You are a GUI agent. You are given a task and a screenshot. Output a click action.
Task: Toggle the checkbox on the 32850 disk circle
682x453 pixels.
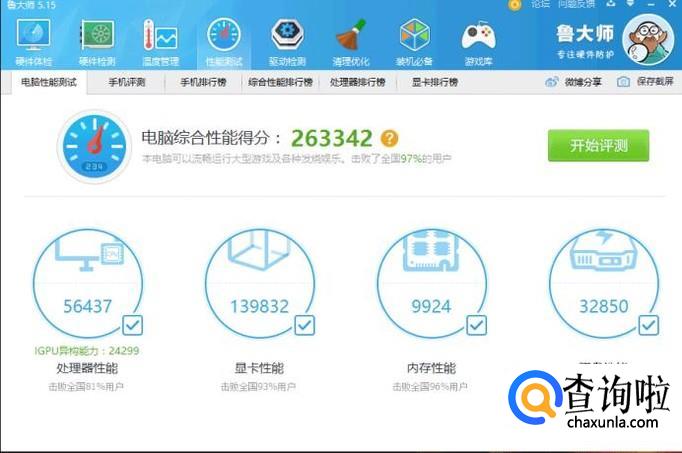point(648,325)
